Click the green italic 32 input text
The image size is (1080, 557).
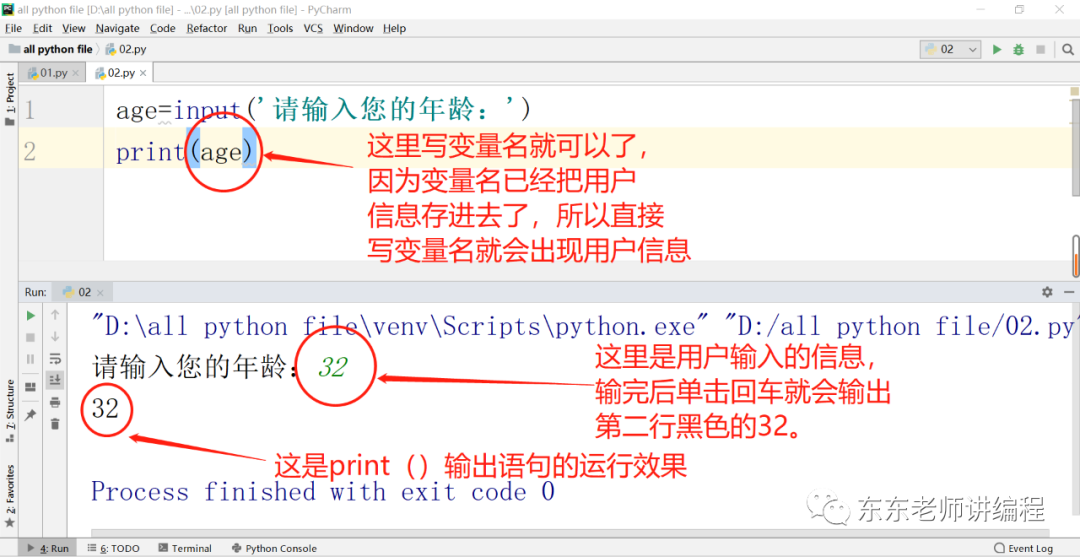(332, 368)
